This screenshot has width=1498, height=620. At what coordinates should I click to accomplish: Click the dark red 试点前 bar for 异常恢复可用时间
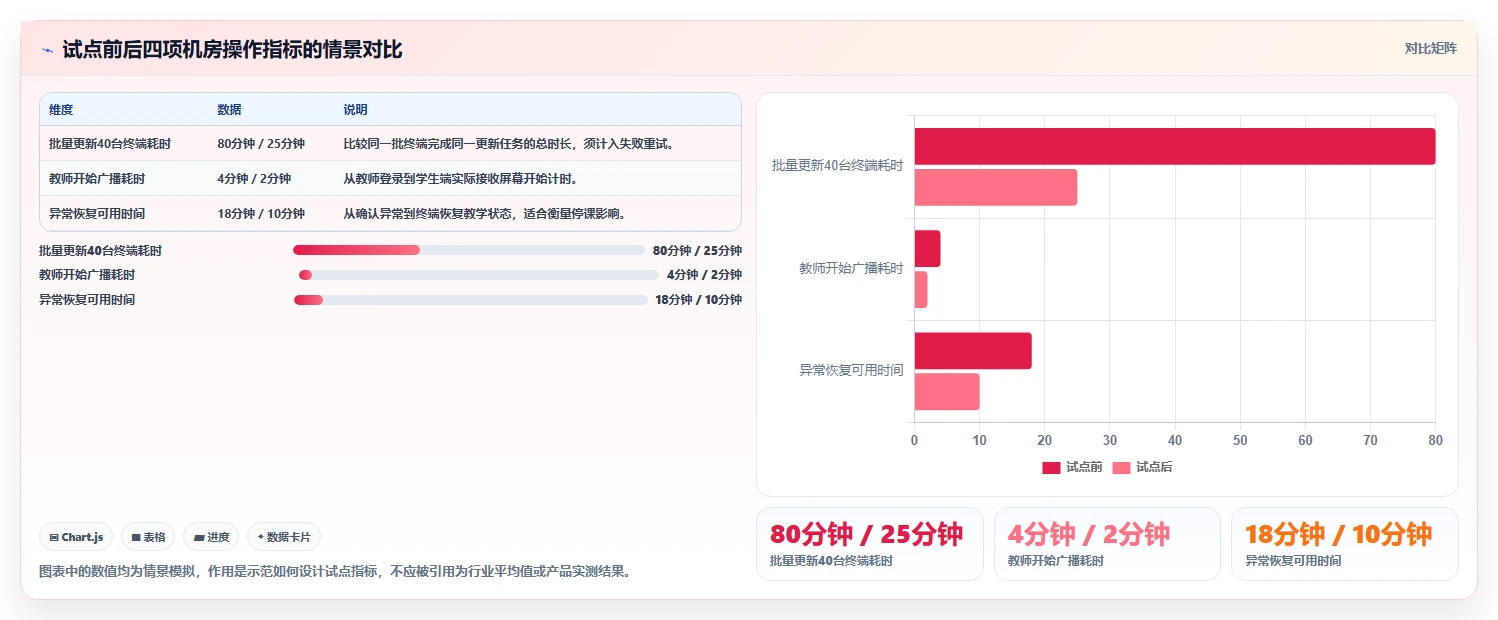[x=972, y=351]
